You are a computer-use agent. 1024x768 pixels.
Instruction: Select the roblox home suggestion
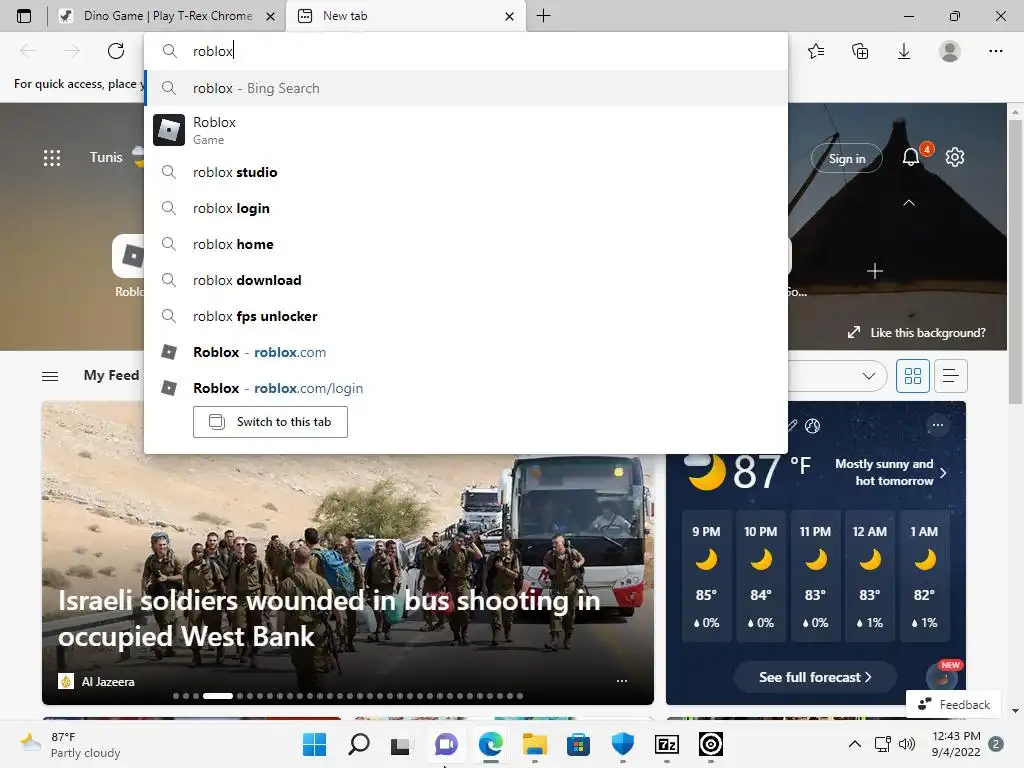point(466,244)
